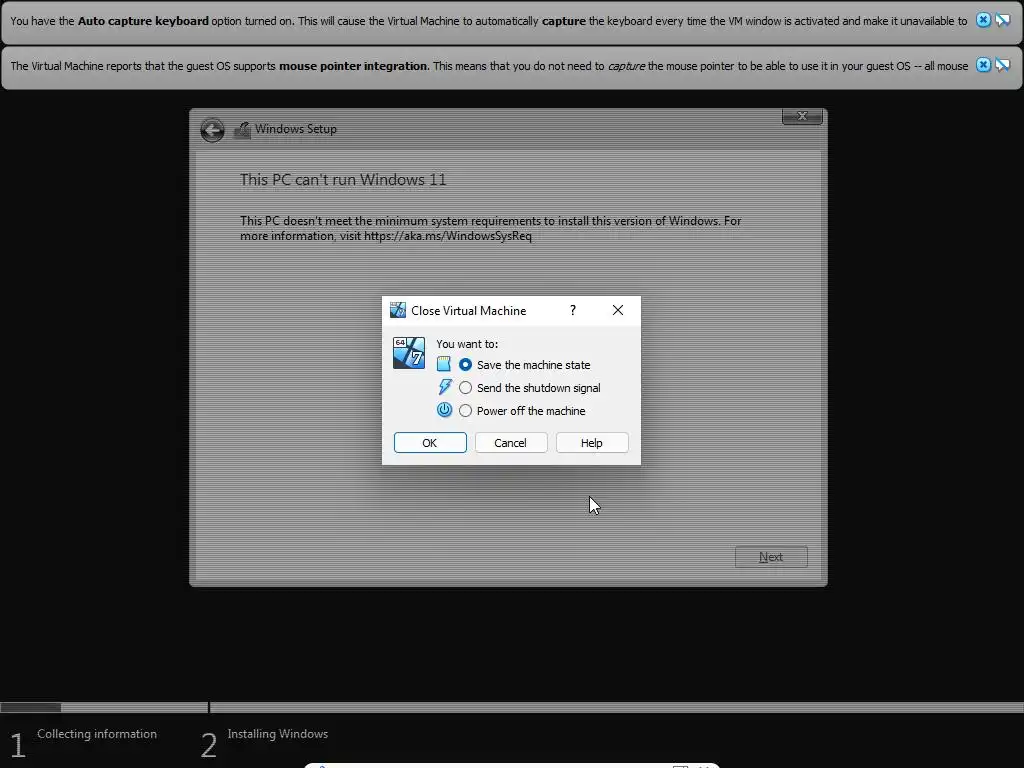Click the installation progress bar

[x=512, y=707]
